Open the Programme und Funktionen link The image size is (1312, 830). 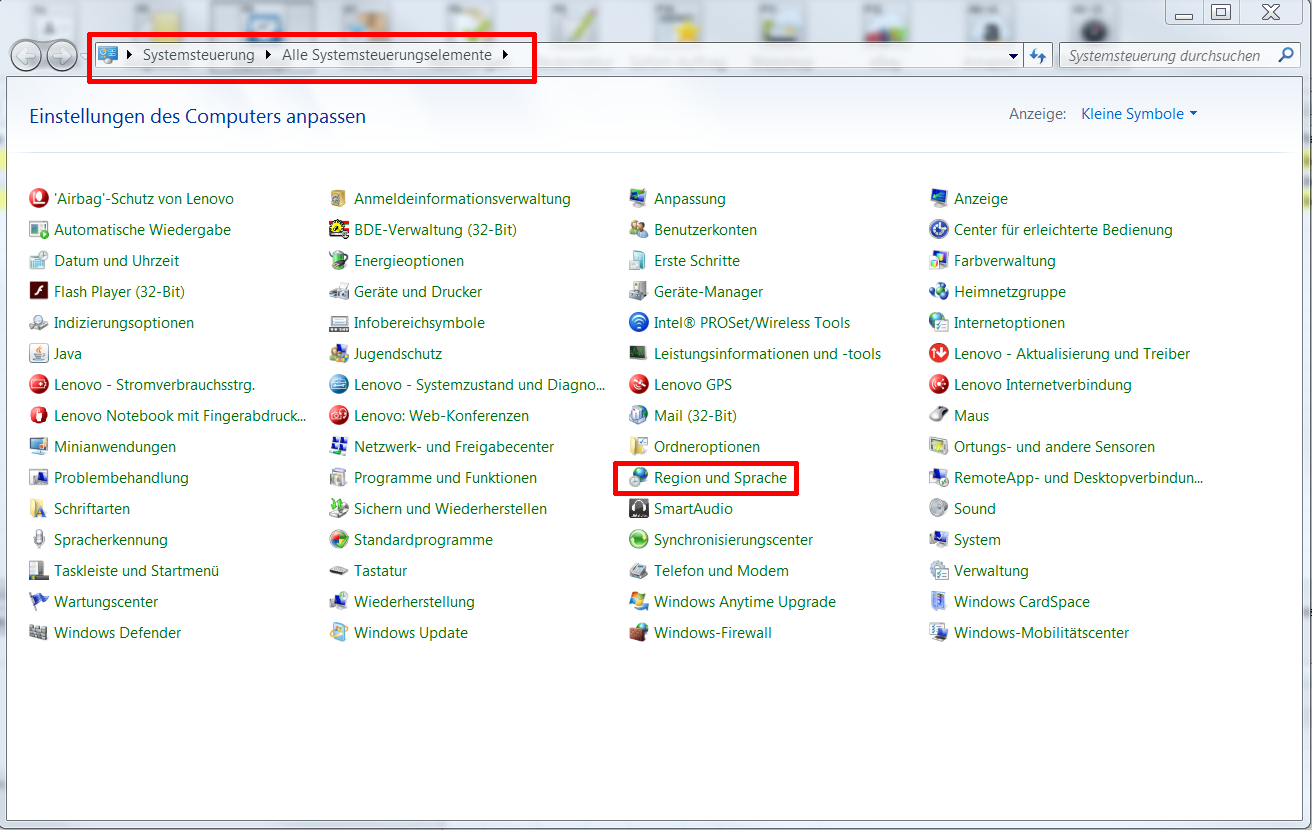point(445,477)
